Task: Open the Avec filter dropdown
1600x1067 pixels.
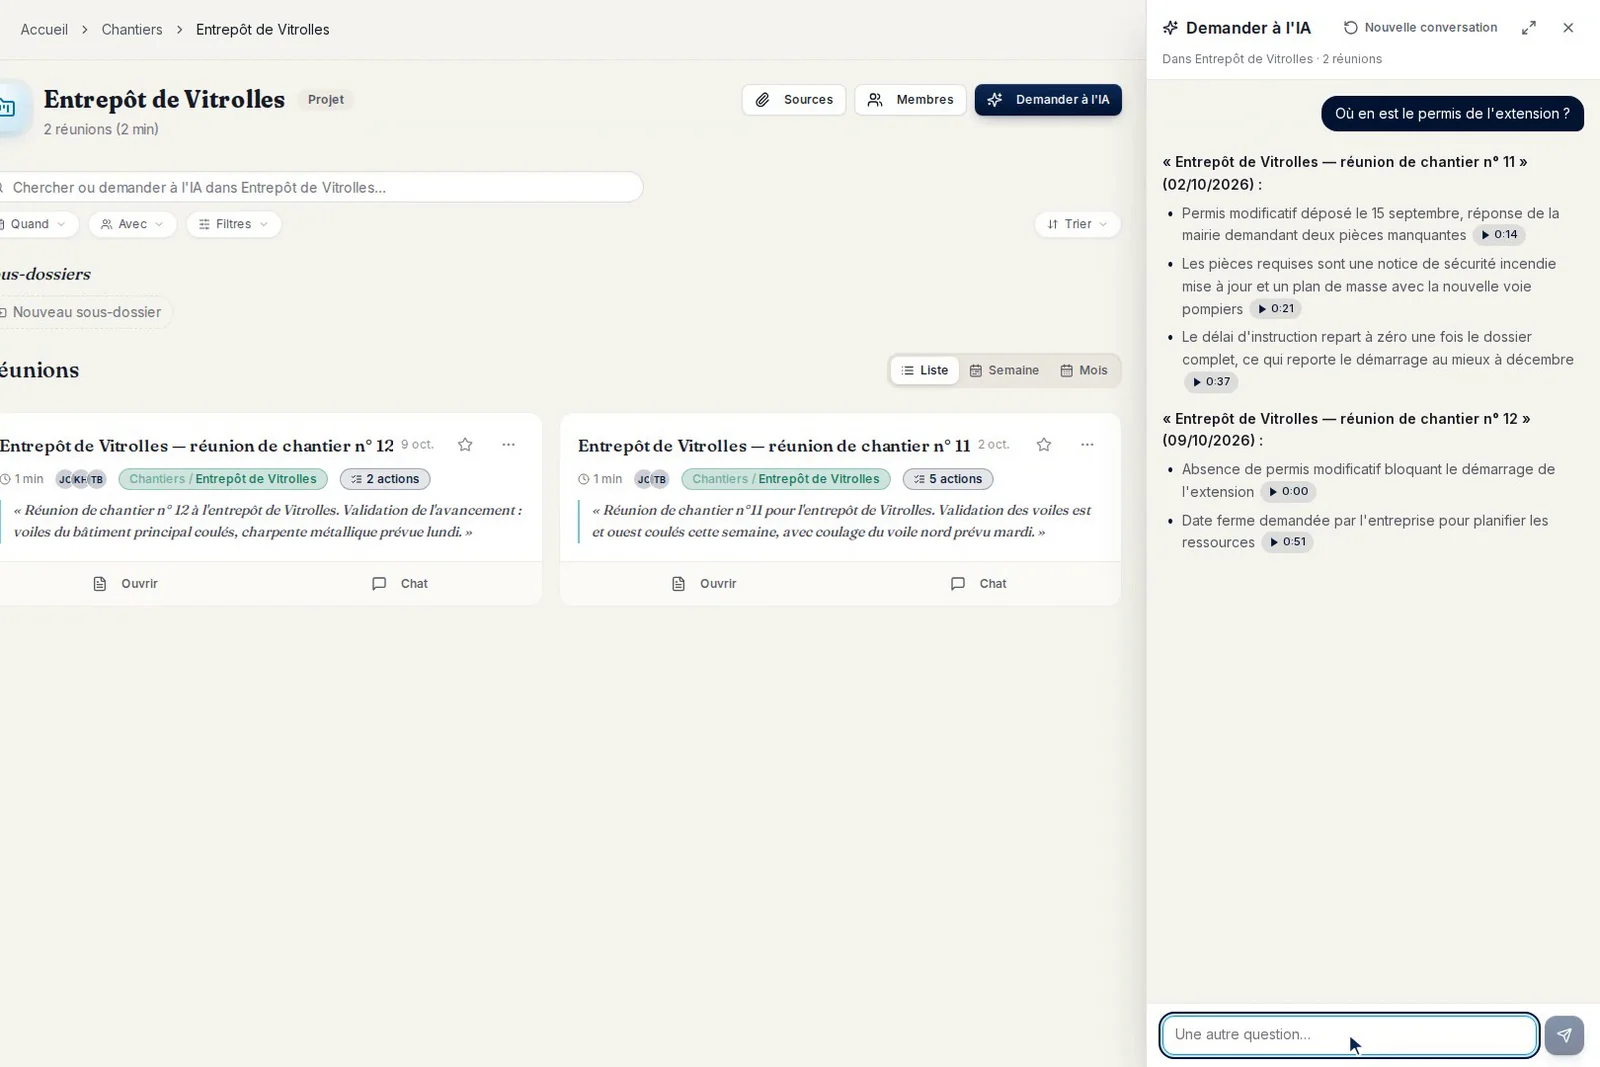Action: click(132, 224)
